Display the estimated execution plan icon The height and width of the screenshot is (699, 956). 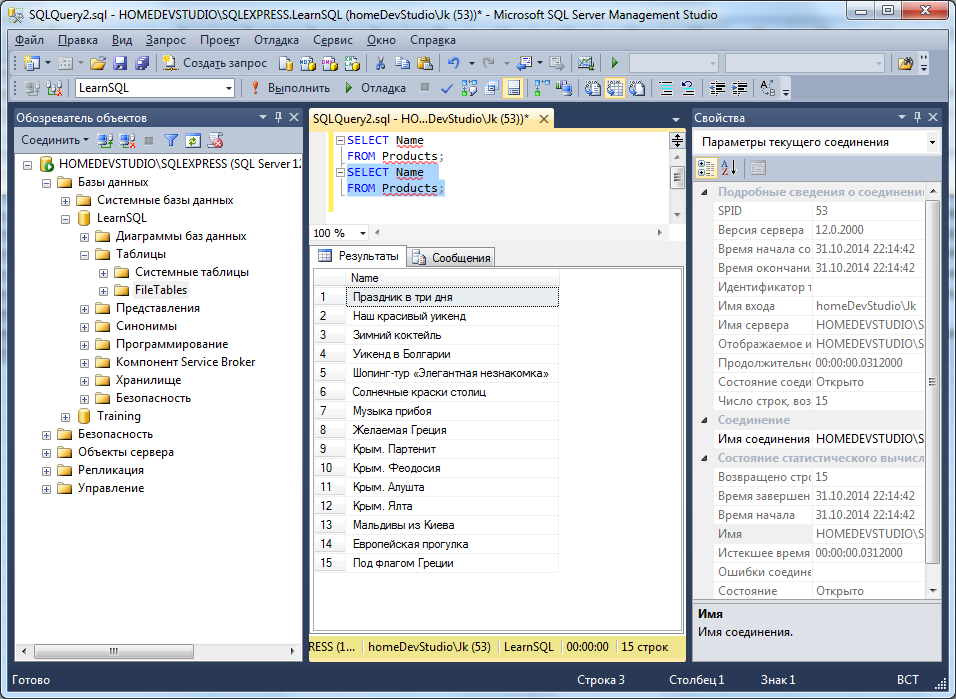pos(469,88)
